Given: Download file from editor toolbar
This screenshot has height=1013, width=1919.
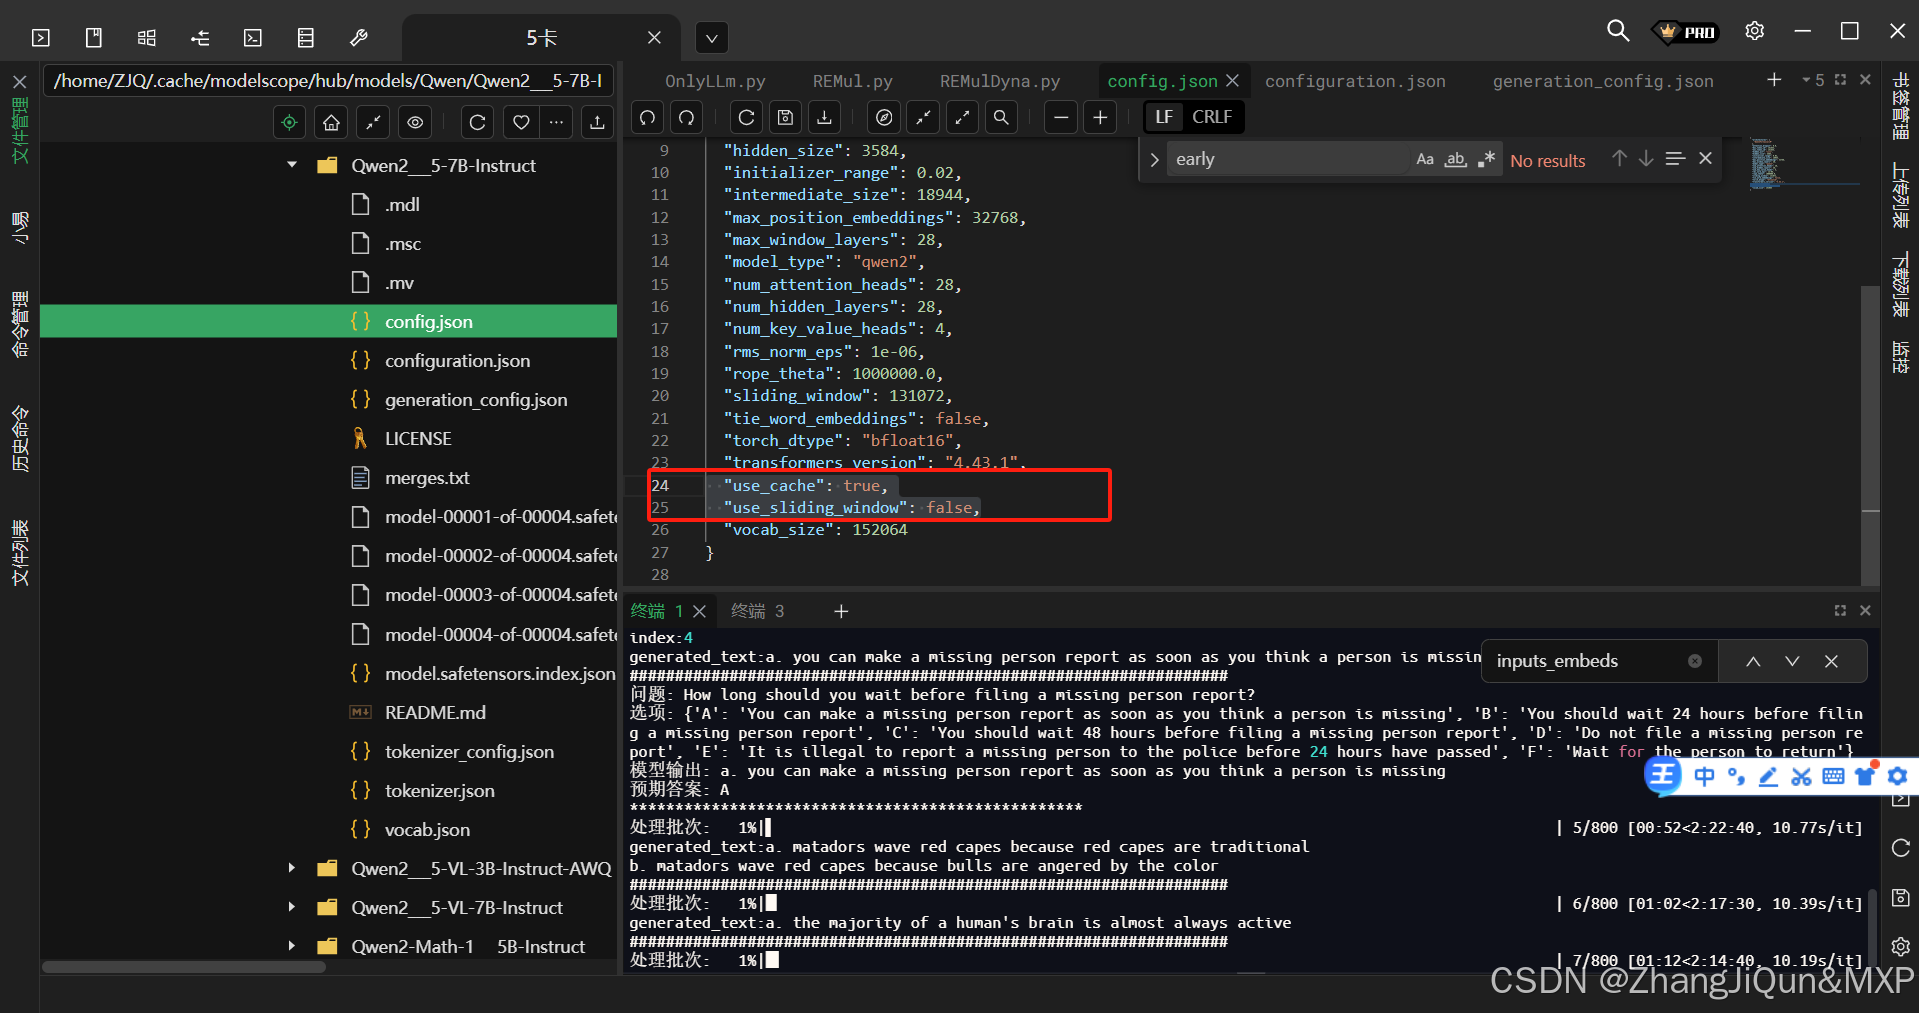Looking at the screenshot, I should pos(825,117).
